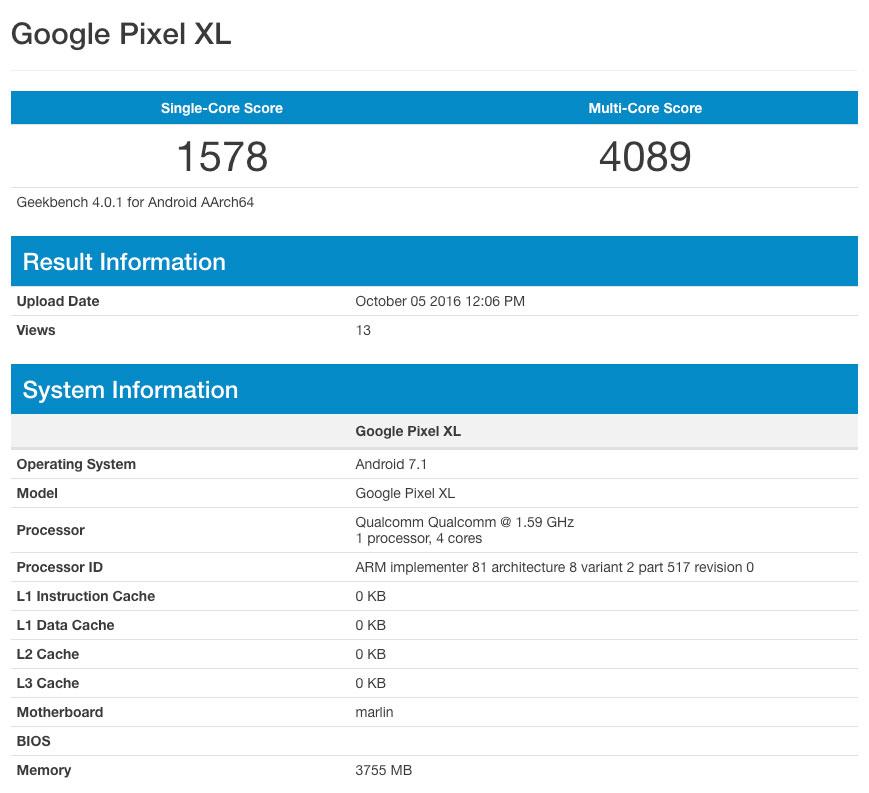Viewport: 869px width, 793px height.
Task: Click the Model row label
Action: coord(37,493)
